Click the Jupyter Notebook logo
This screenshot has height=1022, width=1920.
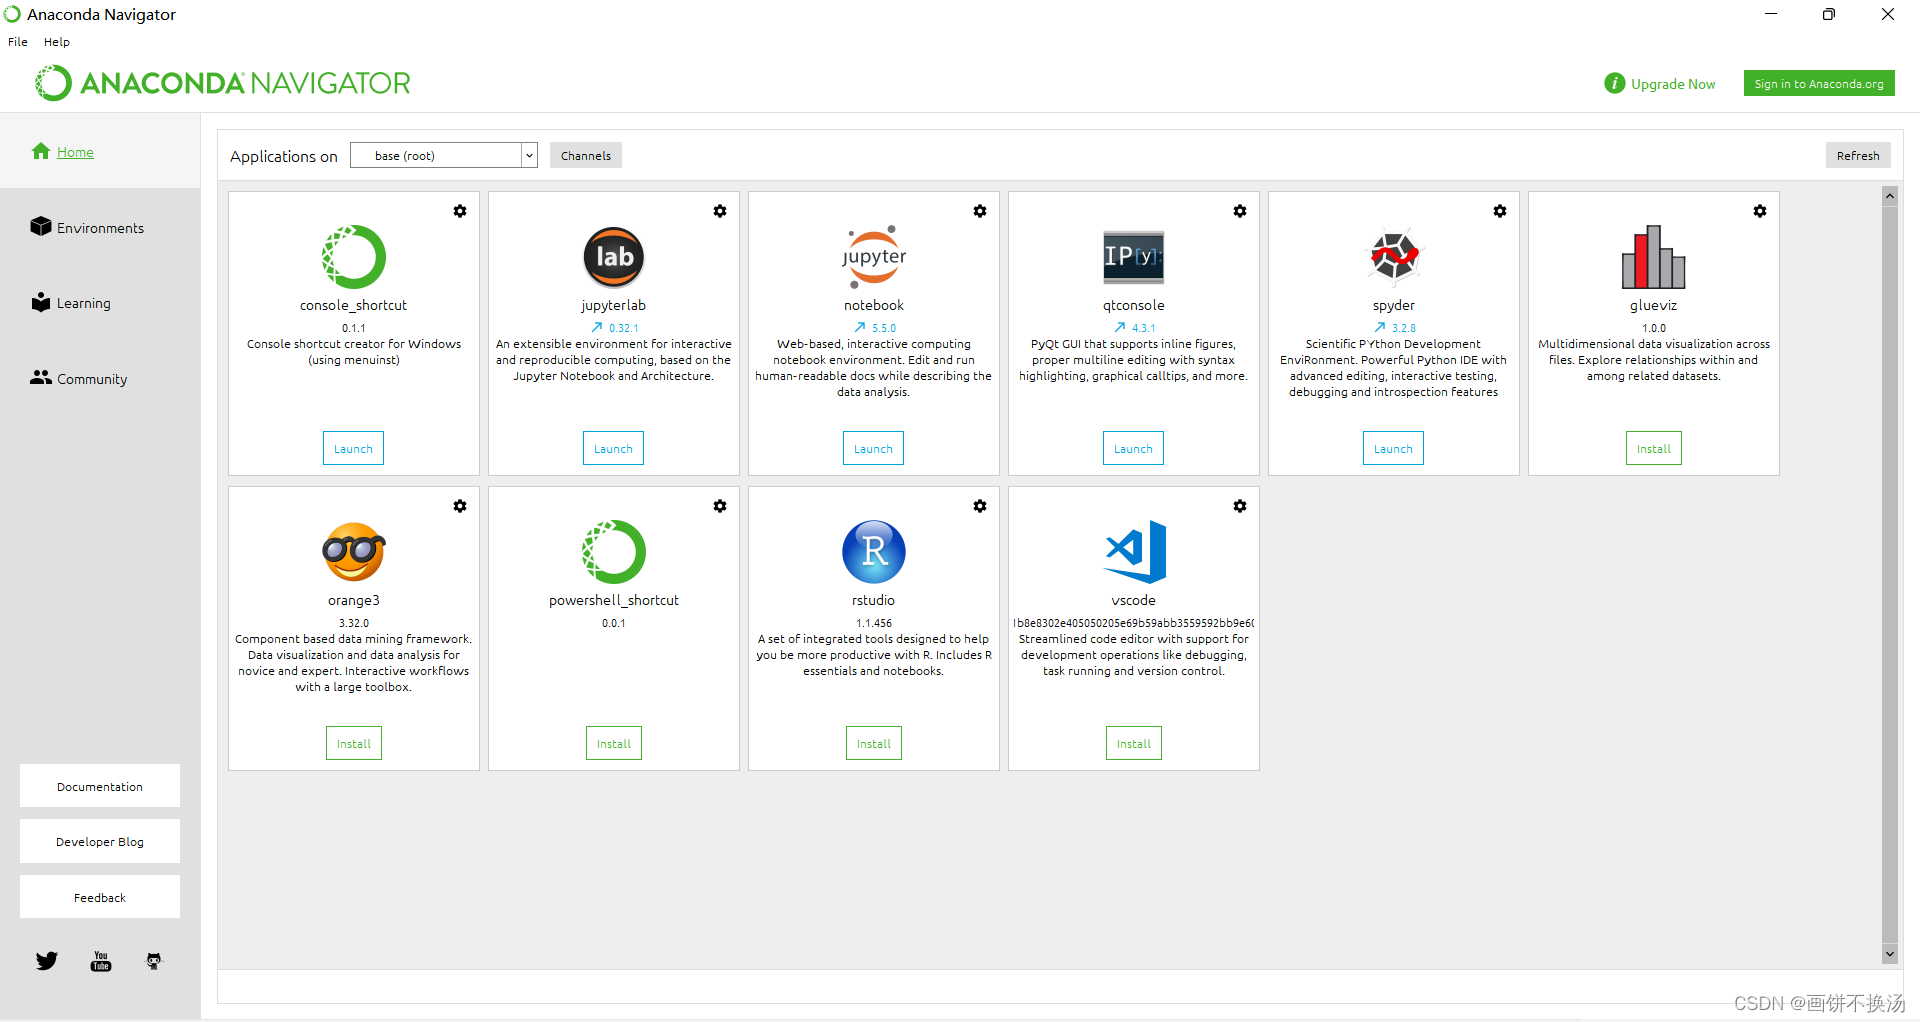click(x=873, y=257)
